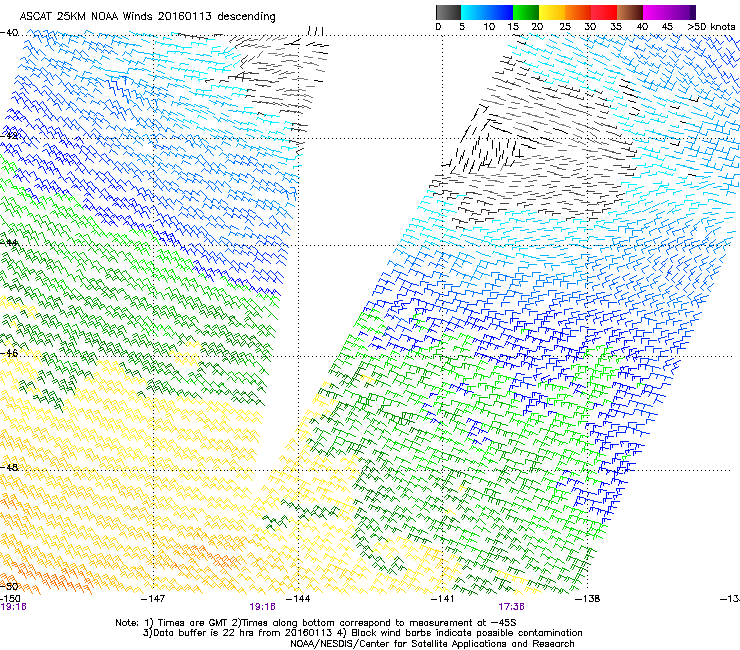Pick the red 30–35 knots color segment
Viewport: 740px width, 650px height.
click(x=604, y=12)
